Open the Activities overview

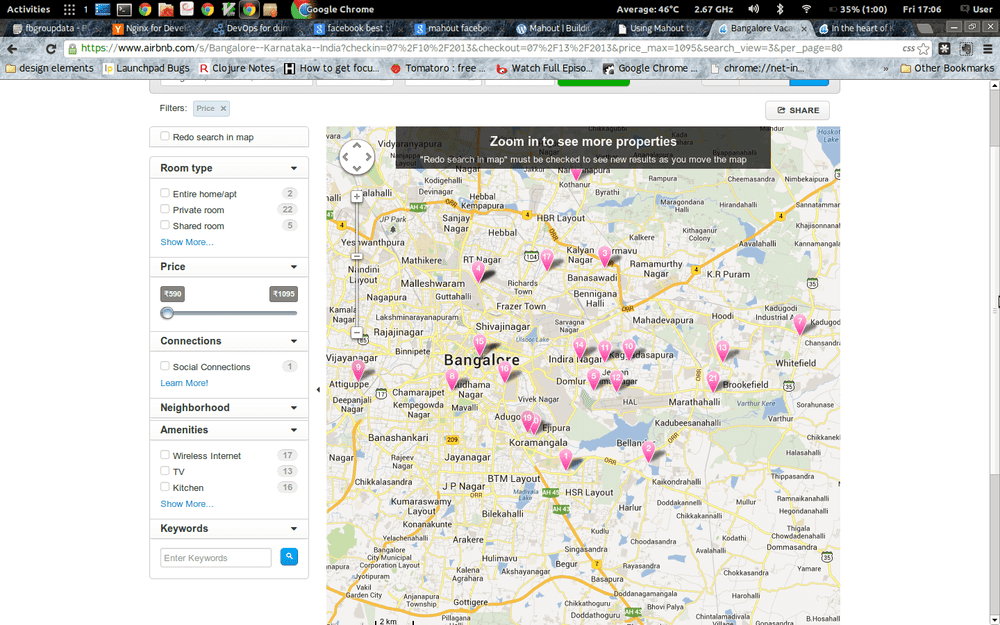[28, 9]
